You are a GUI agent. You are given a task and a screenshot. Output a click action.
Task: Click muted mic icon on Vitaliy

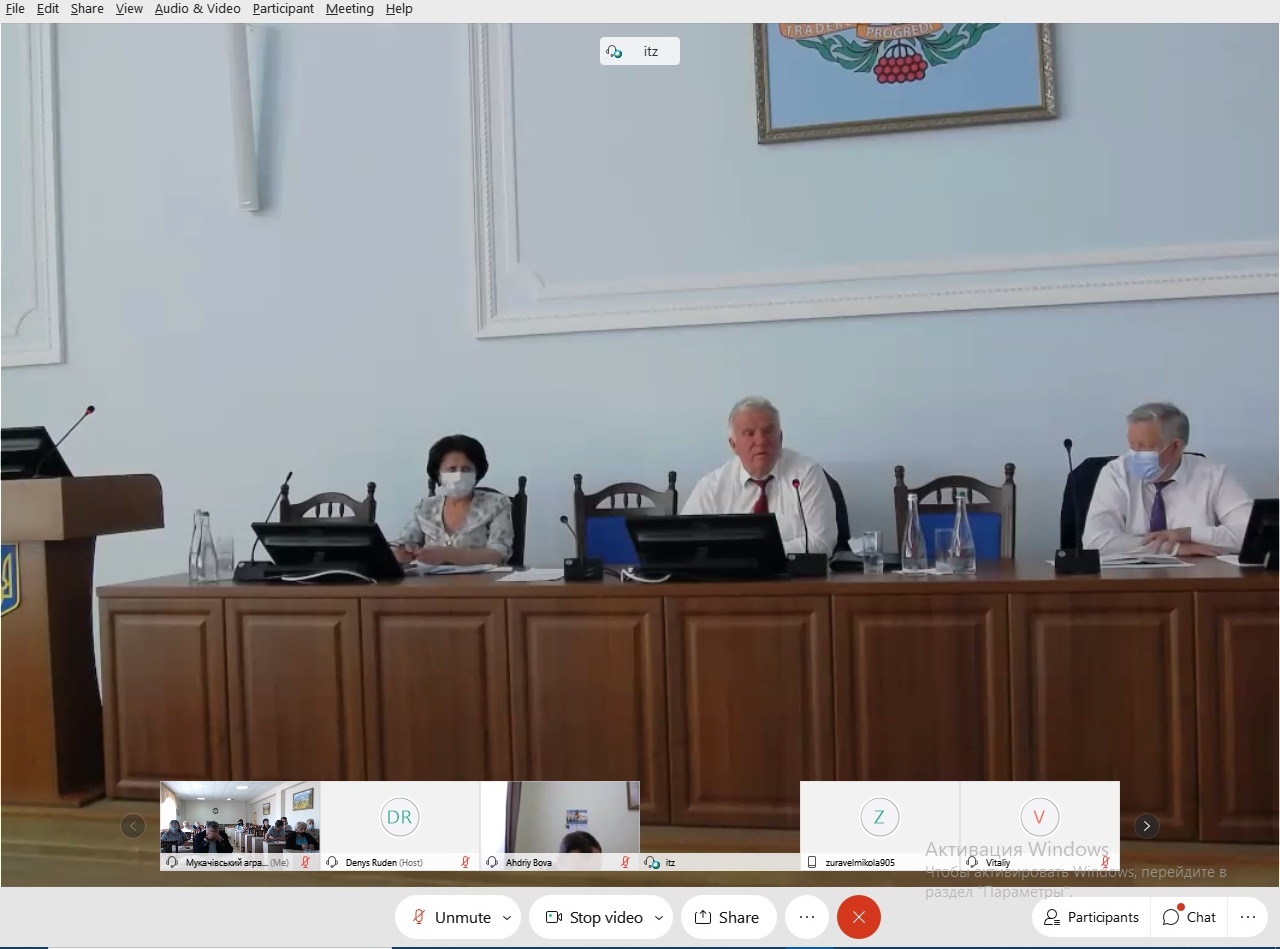tap(1105, 862)
